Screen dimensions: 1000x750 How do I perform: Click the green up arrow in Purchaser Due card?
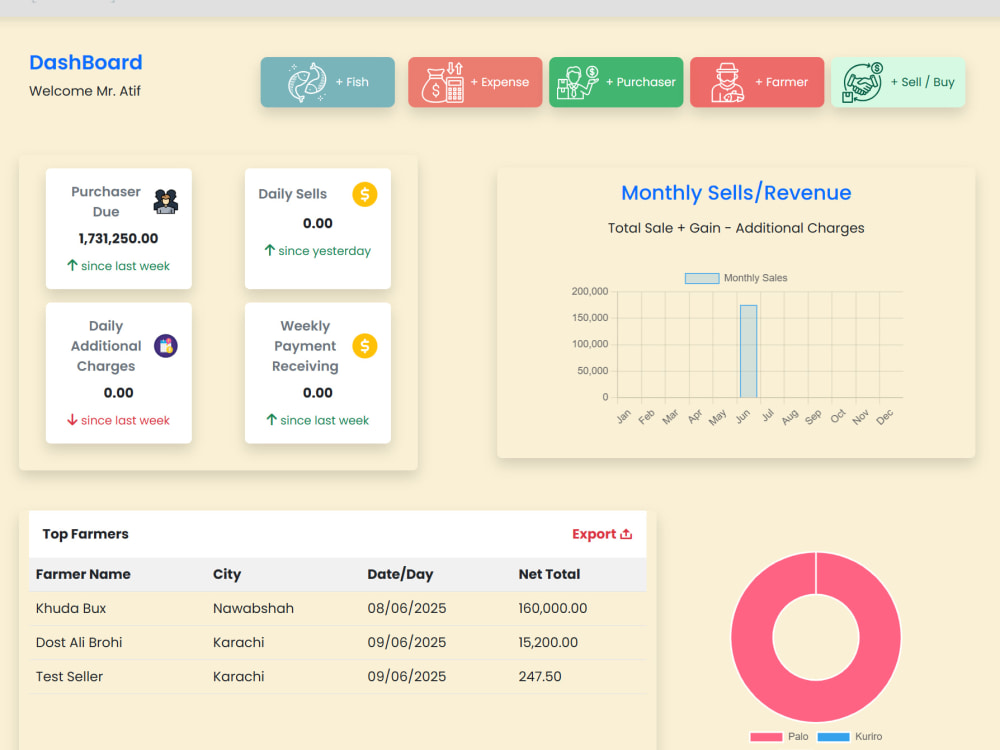[x=72, y=265]
